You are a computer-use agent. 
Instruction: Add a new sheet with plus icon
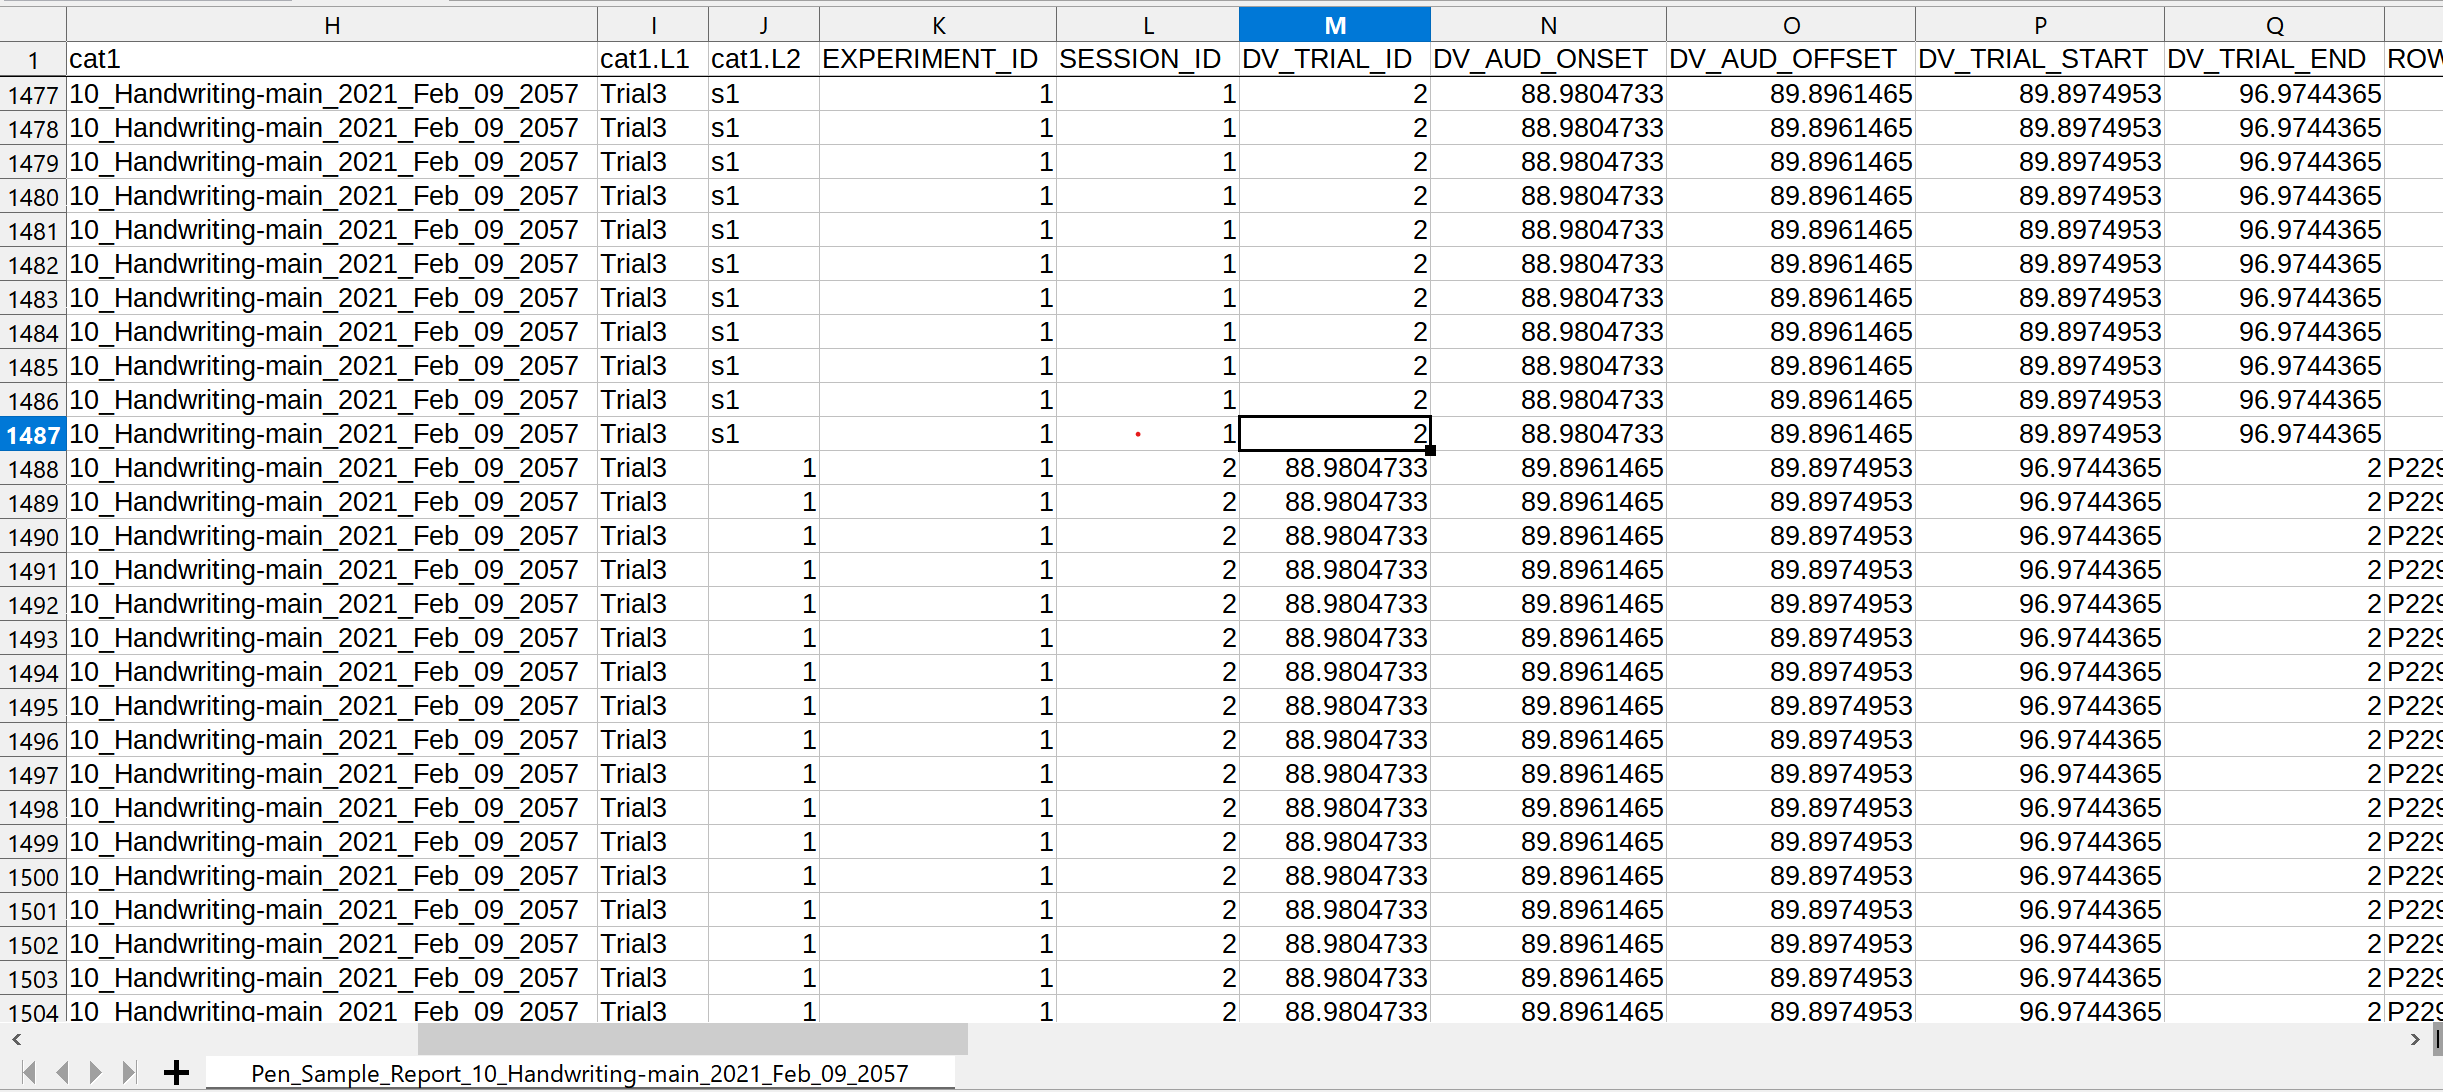click(x=176, y=1073)
